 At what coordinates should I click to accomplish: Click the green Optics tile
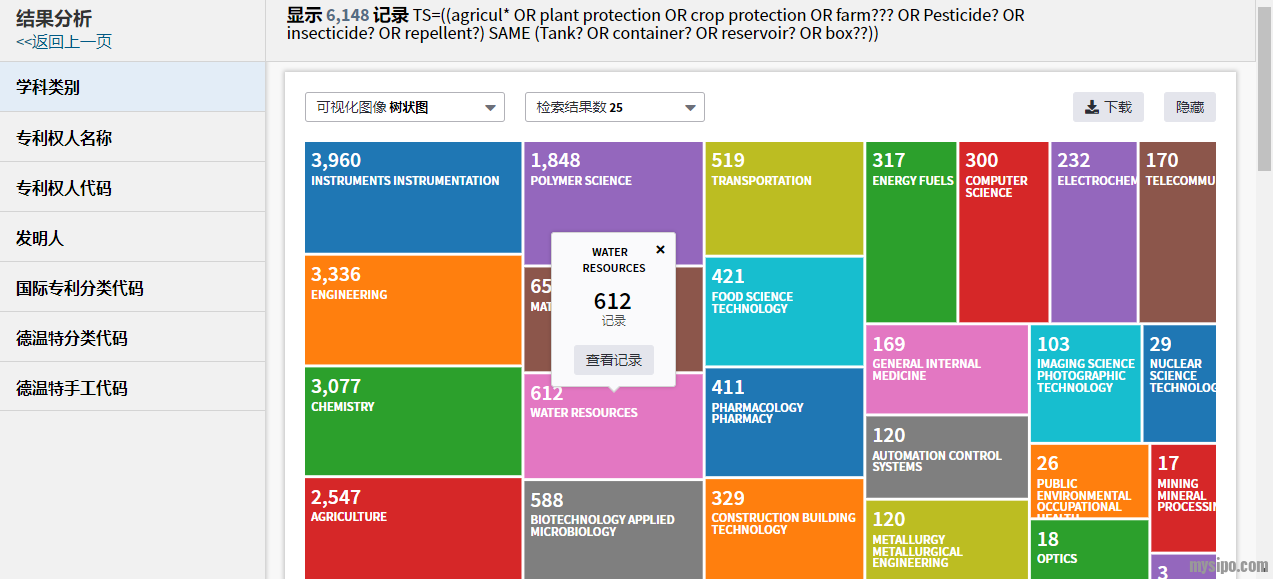[1089, 549]
